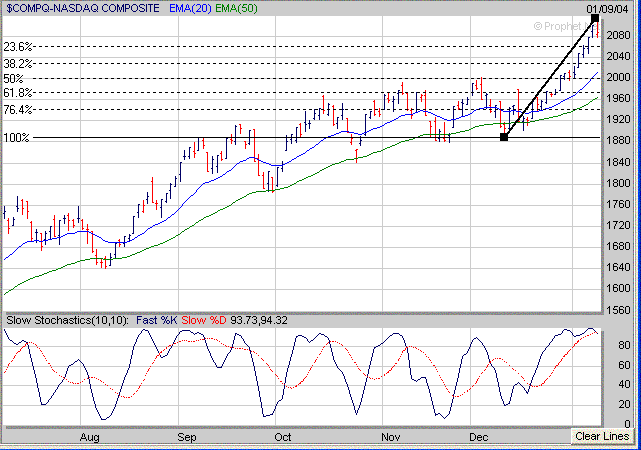641x450 pixels.
Task: Click the 01/09/04 date label
Action: 607,9
